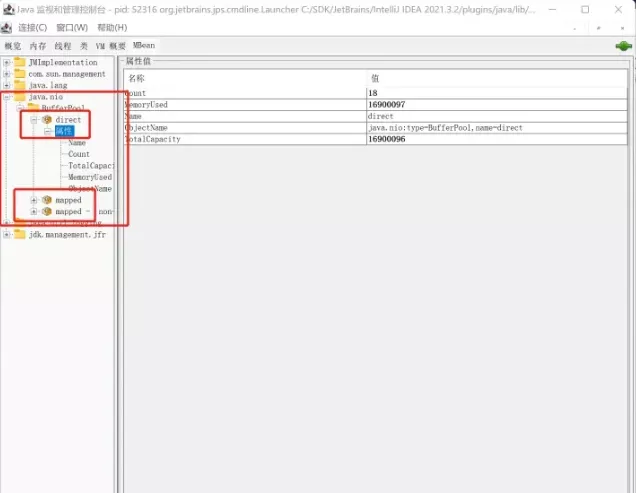
Task: Open the 连接(C) menu
Action: (x=32, y=28)
